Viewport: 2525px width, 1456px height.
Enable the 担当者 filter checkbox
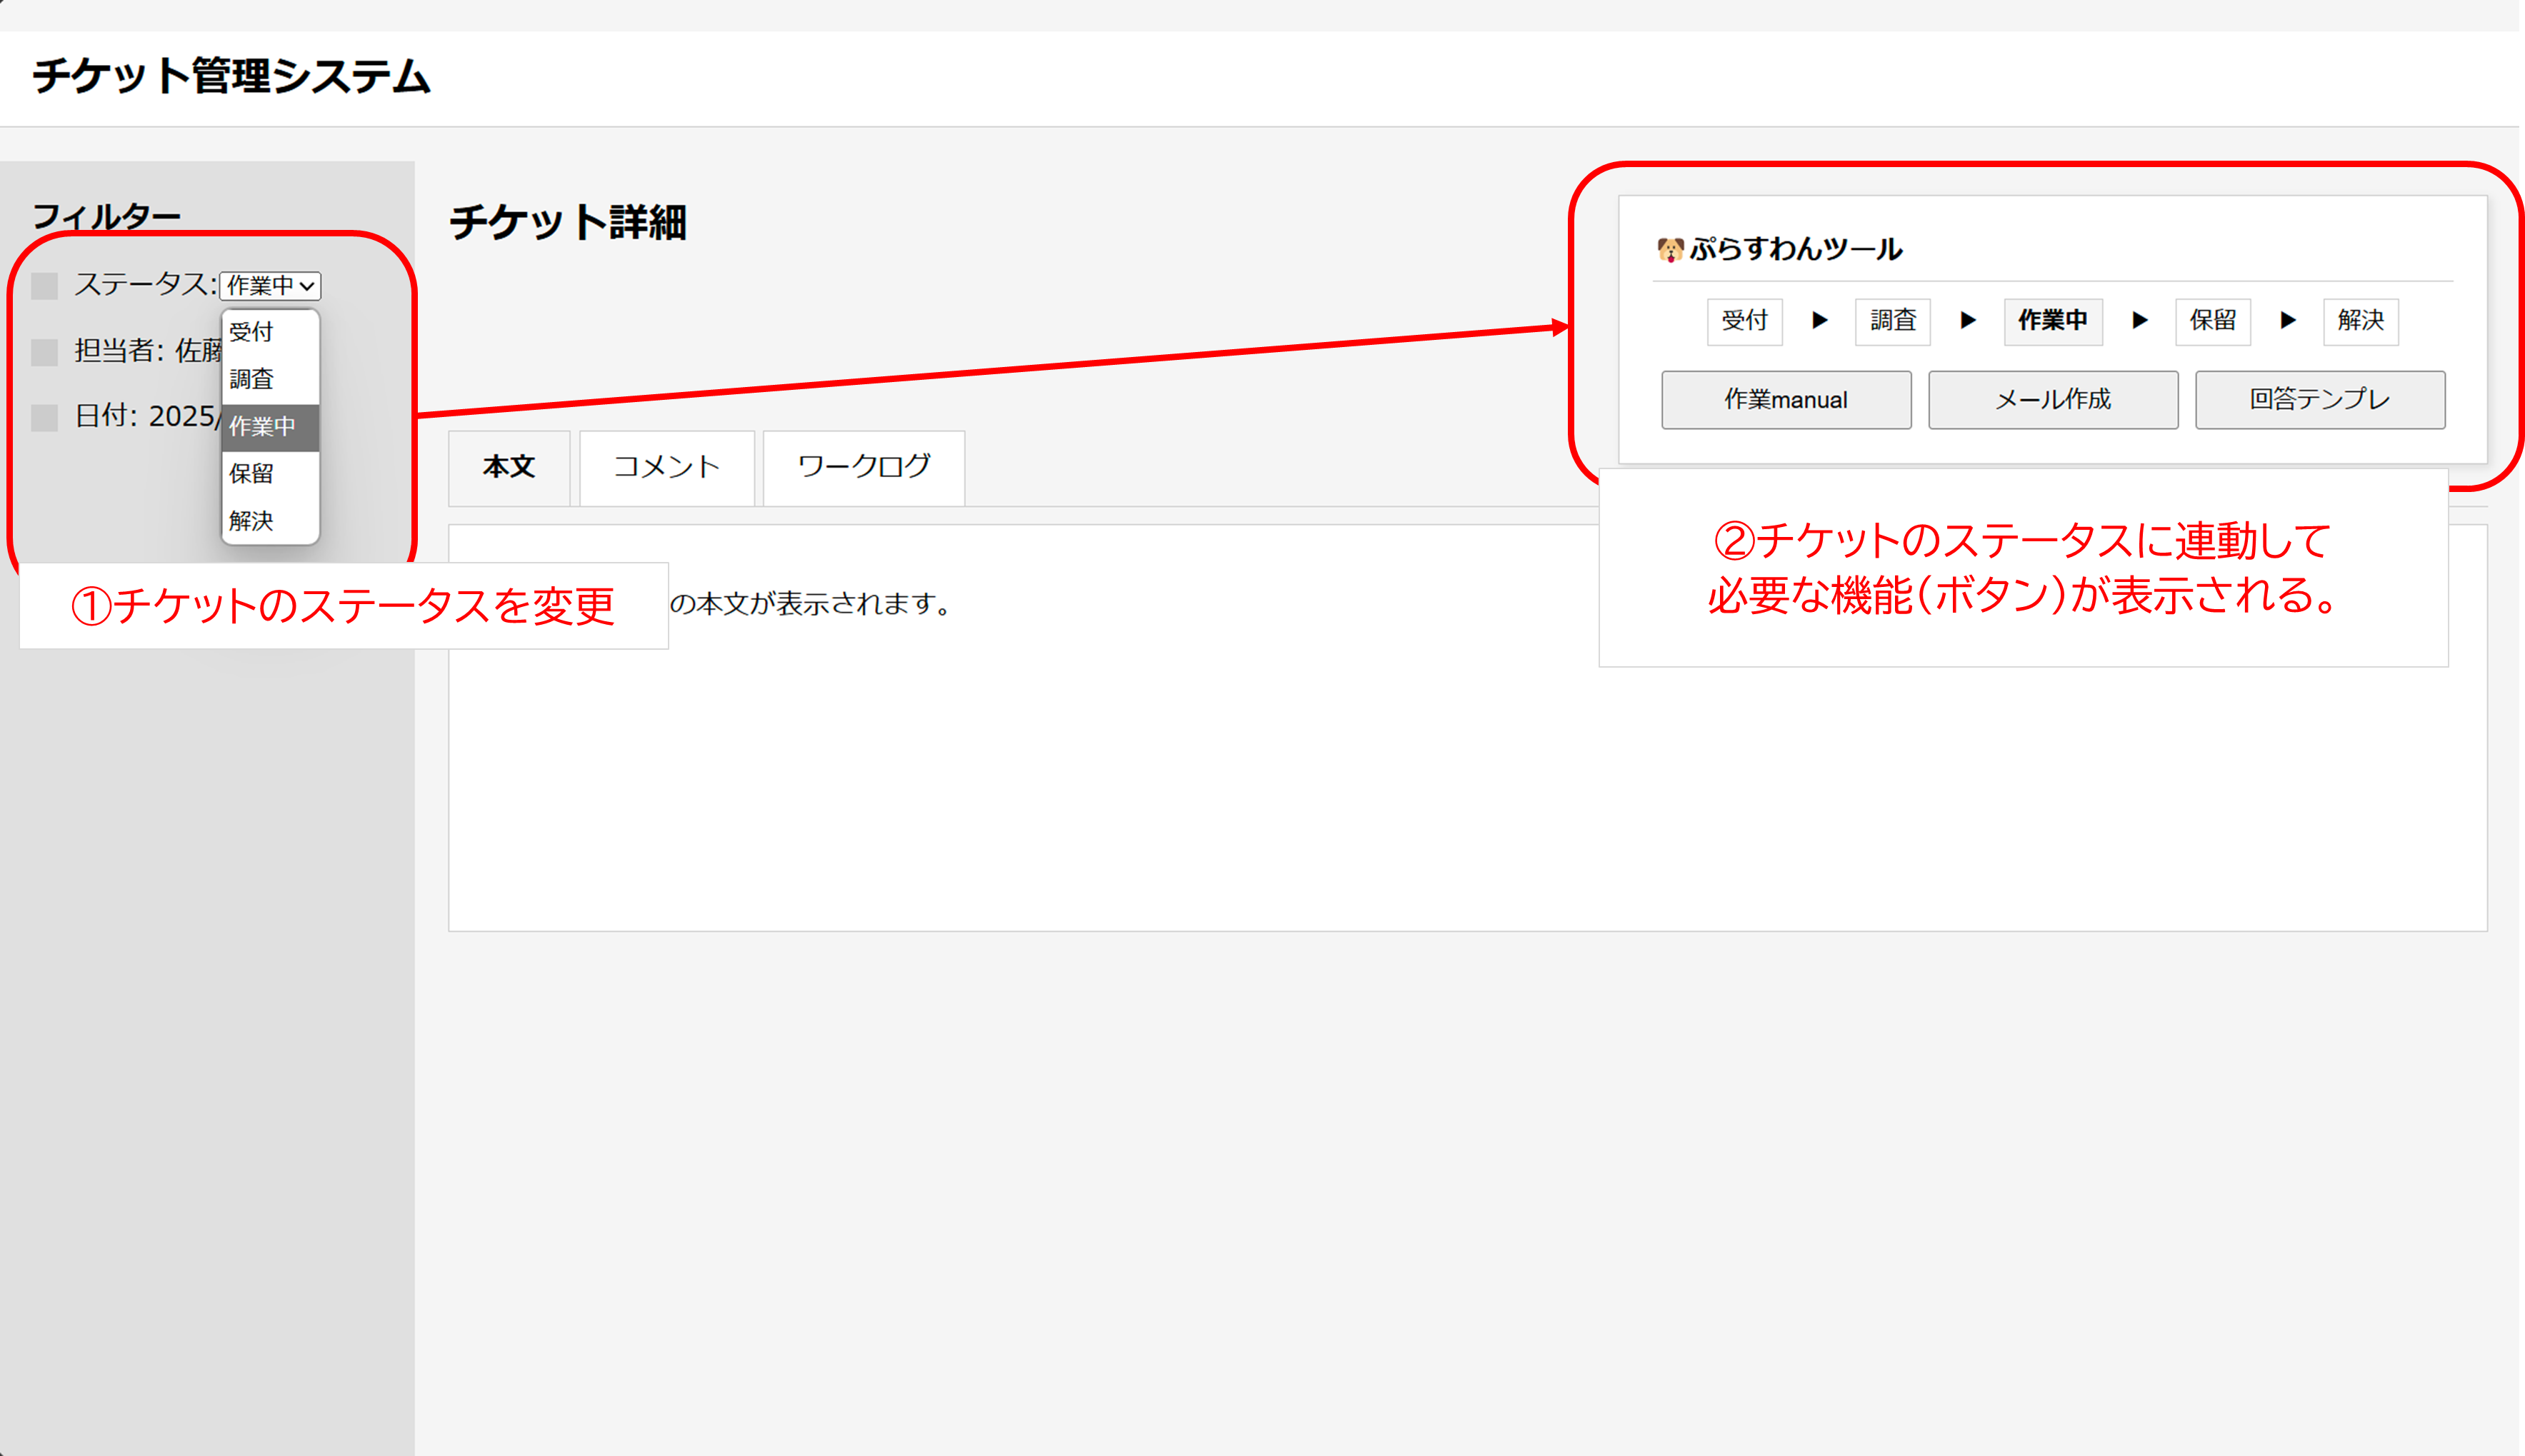(x=44, y=351)
